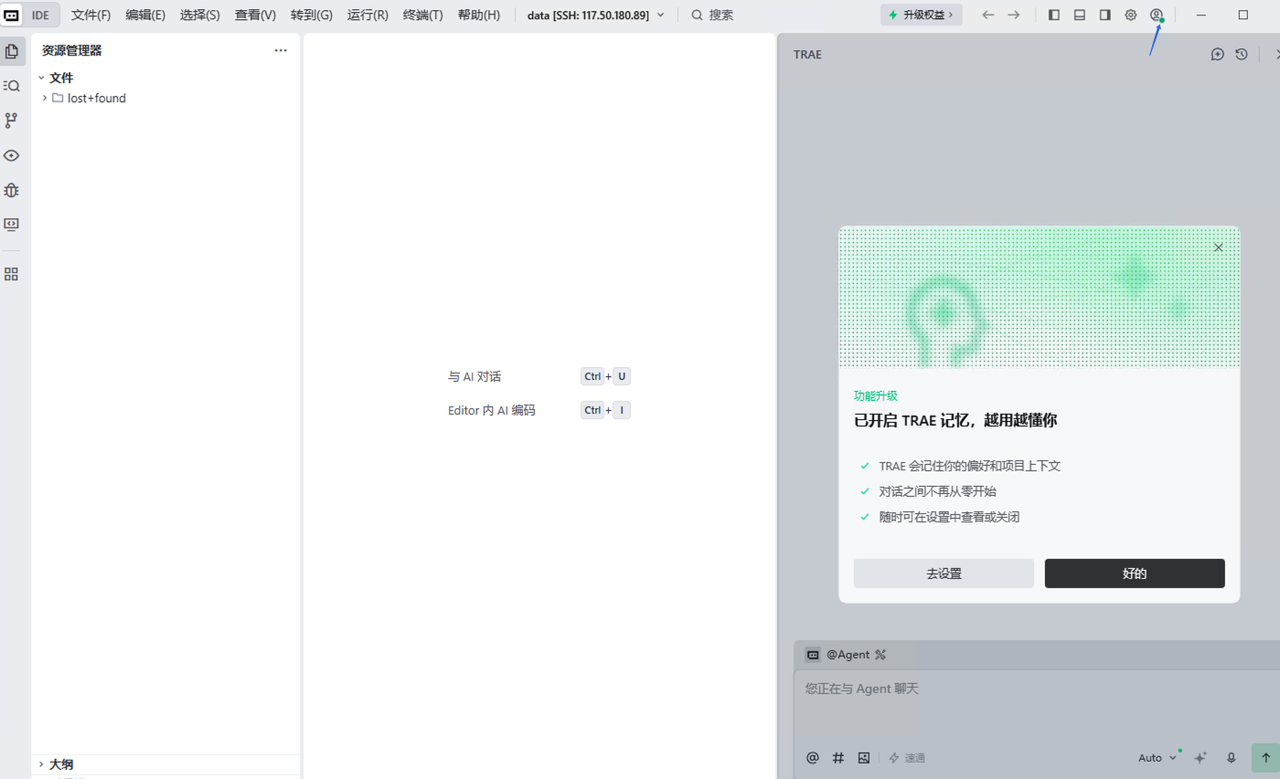The width and height of the screenshot is (1280, 779).
Task: Open settings gear in title bar
Action: (x=1131, y=15)
